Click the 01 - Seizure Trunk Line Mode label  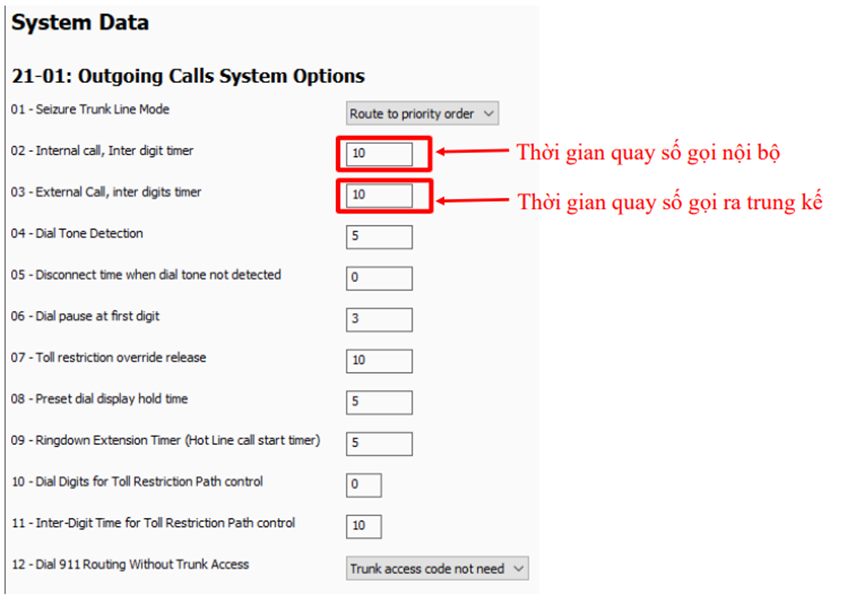click(90, 109)
